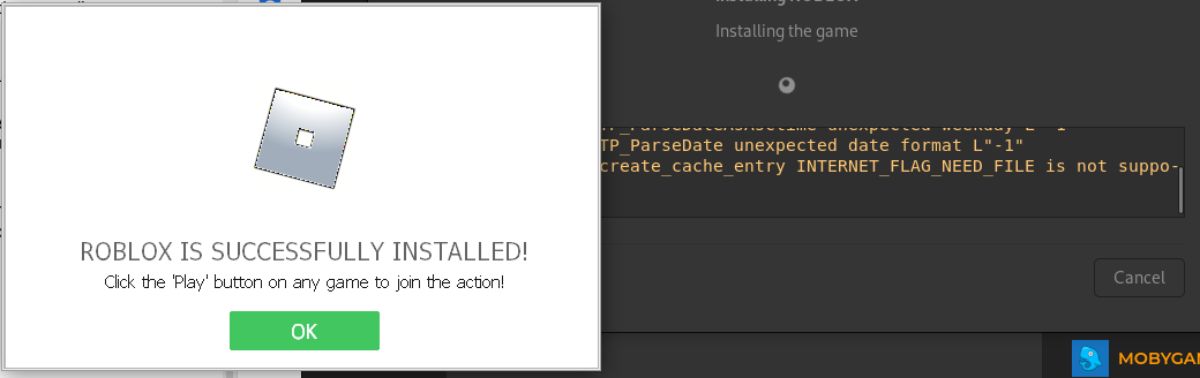The image size is (1200, 378).
Task: Click the 'Play' button instruction text
Action: coord(304,282)
